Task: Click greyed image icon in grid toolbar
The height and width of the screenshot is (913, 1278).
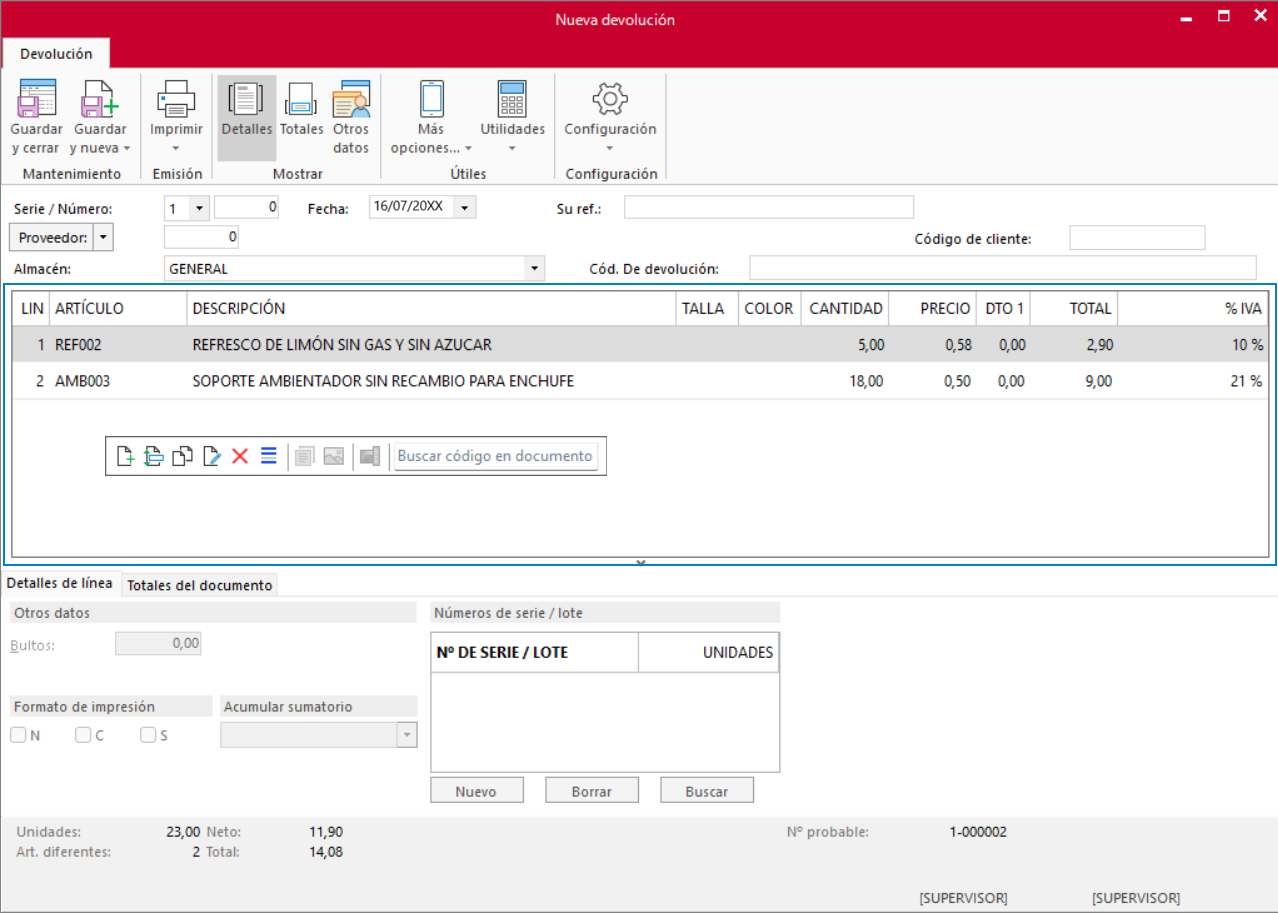Action: point(334,456)
